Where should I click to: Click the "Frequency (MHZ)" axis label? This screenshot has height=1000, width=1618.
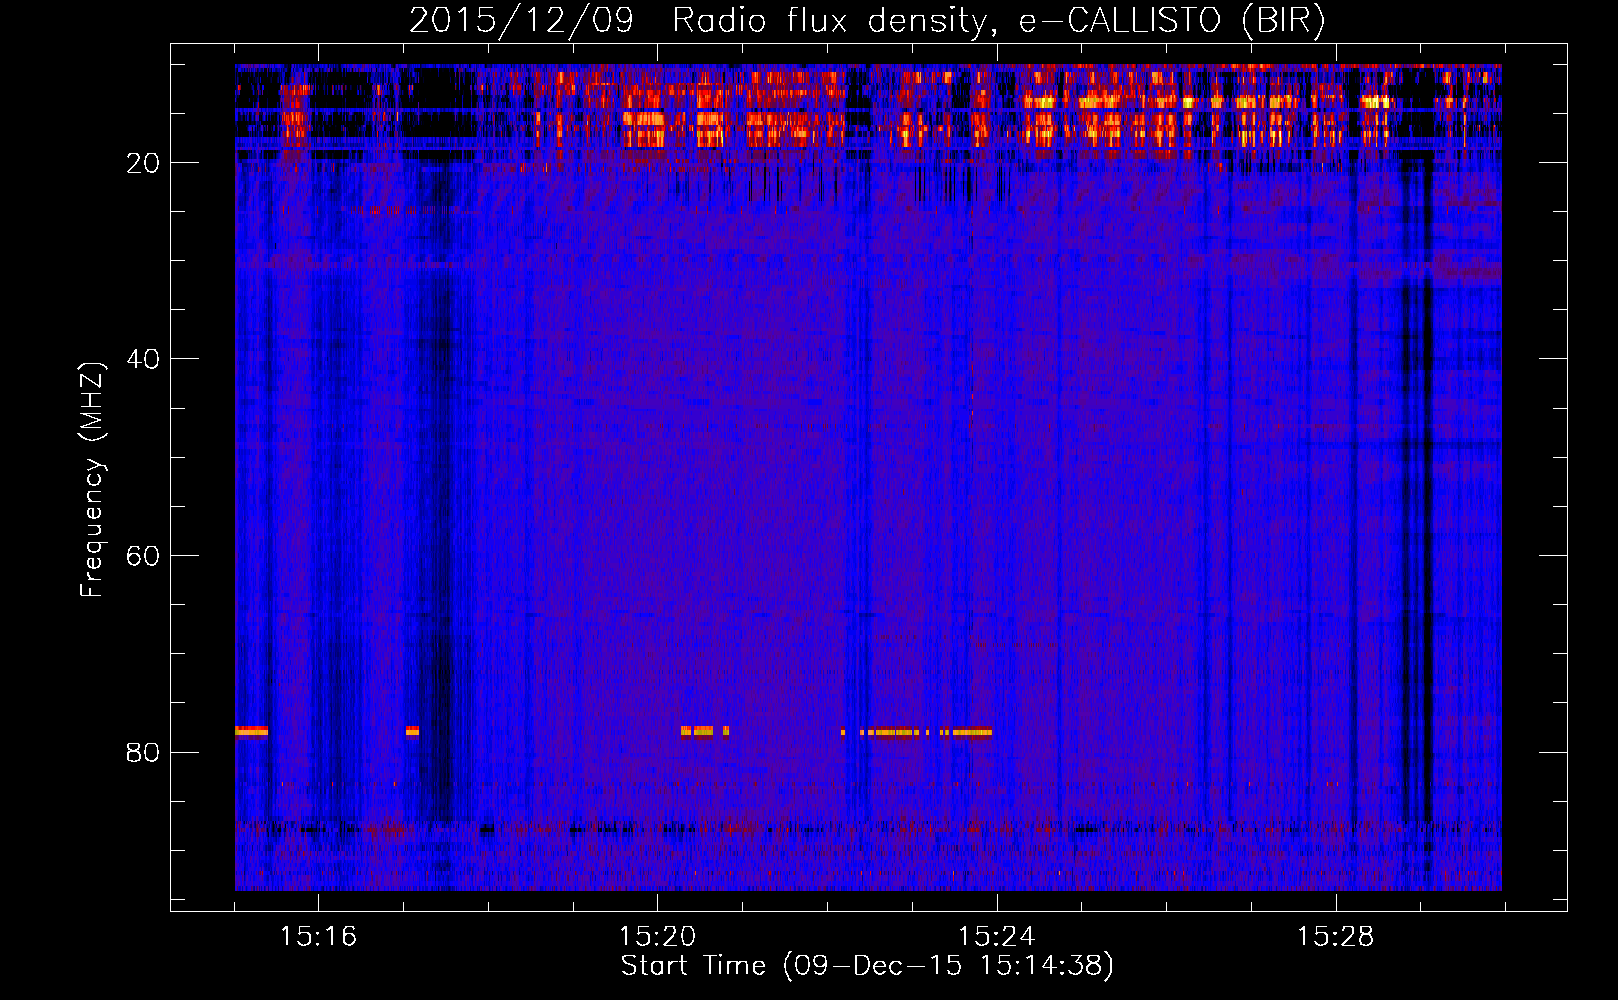click(92, 480)
